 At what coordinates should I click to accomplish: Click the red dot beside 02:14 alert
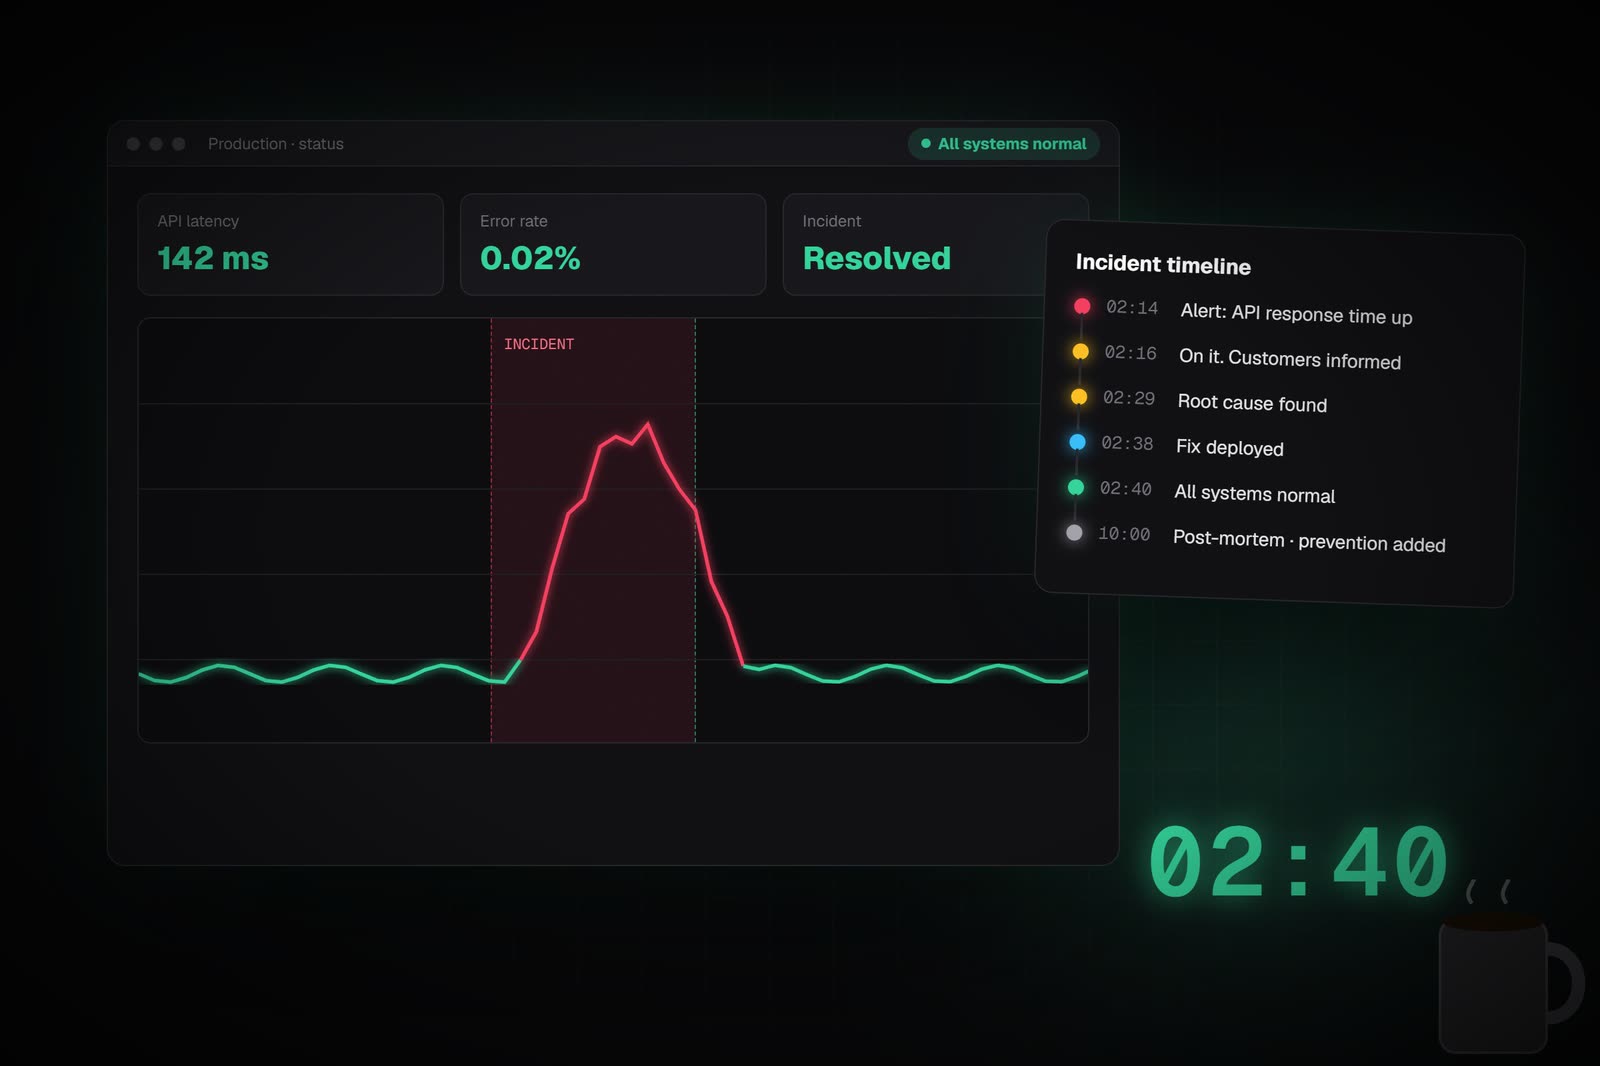(x=1082, y=306)
